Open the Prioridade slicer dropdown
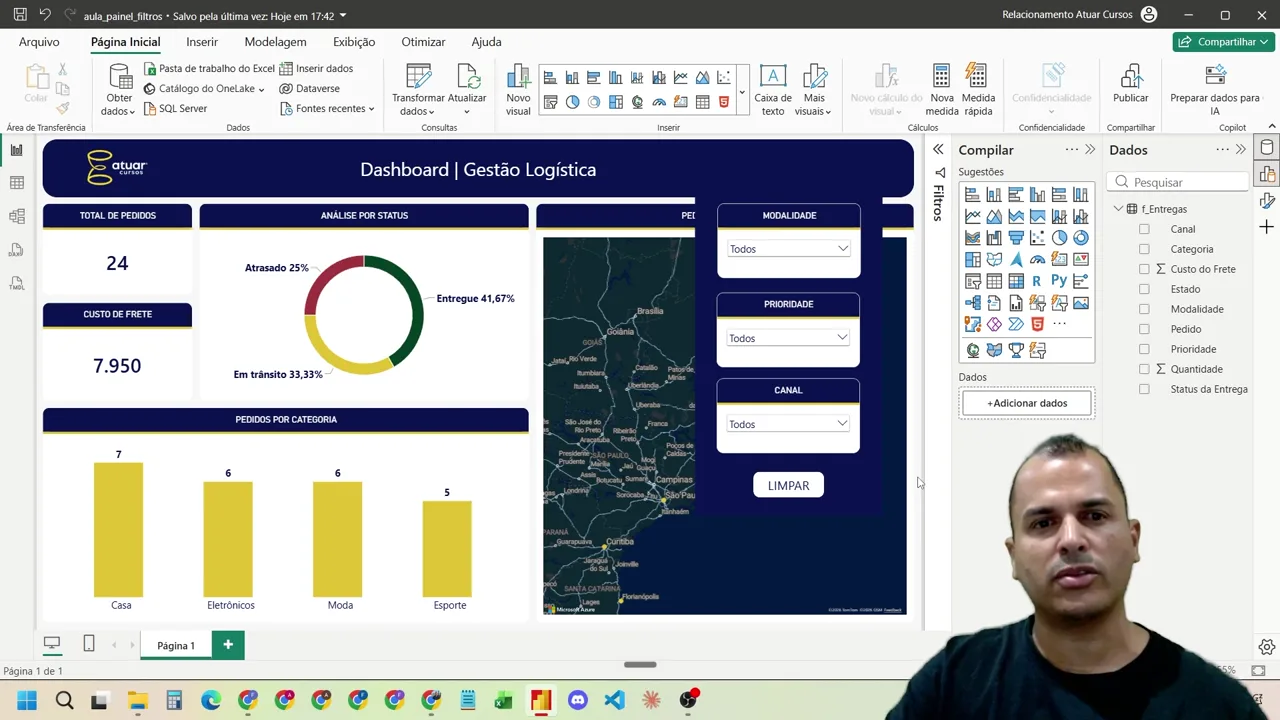1280x720 pixels. [788, 338]
